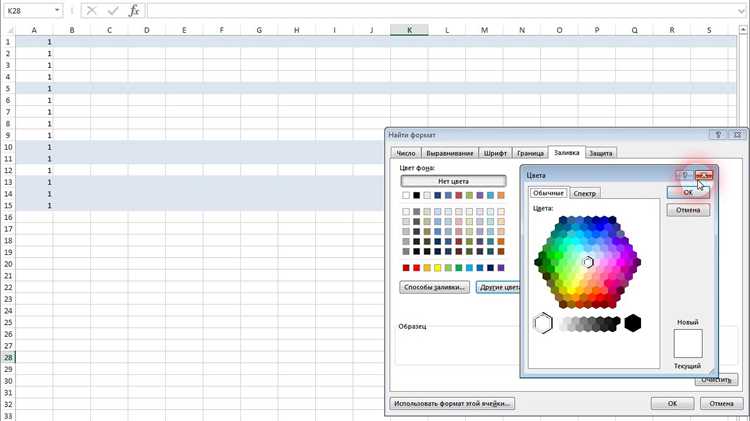Screen dimensions: 750x421
Task: Click the Select All corner of the sheet
Action: pos(8,30)
